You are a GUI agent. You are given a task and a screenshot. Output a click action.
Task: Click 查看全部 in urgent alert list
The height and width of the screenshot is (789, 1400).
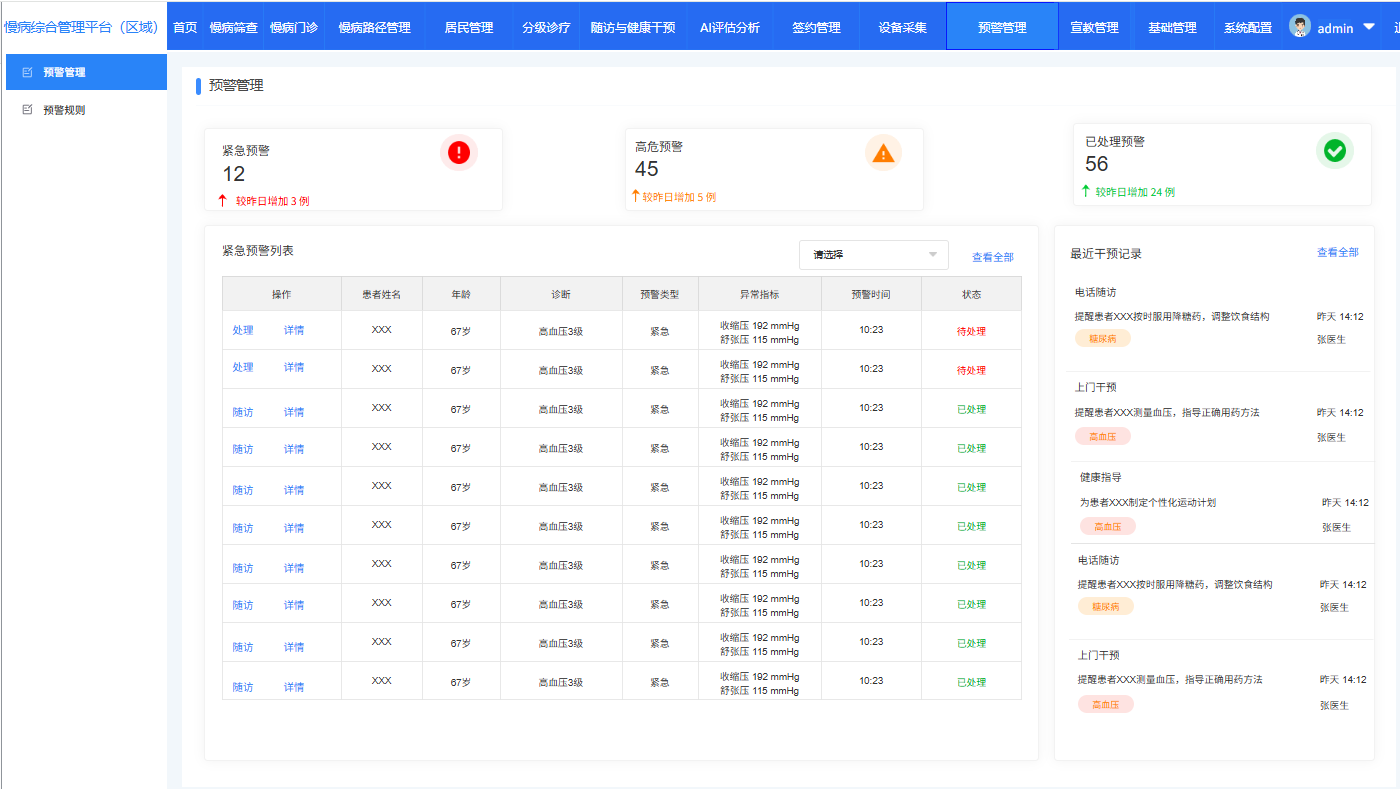point(992,257)
